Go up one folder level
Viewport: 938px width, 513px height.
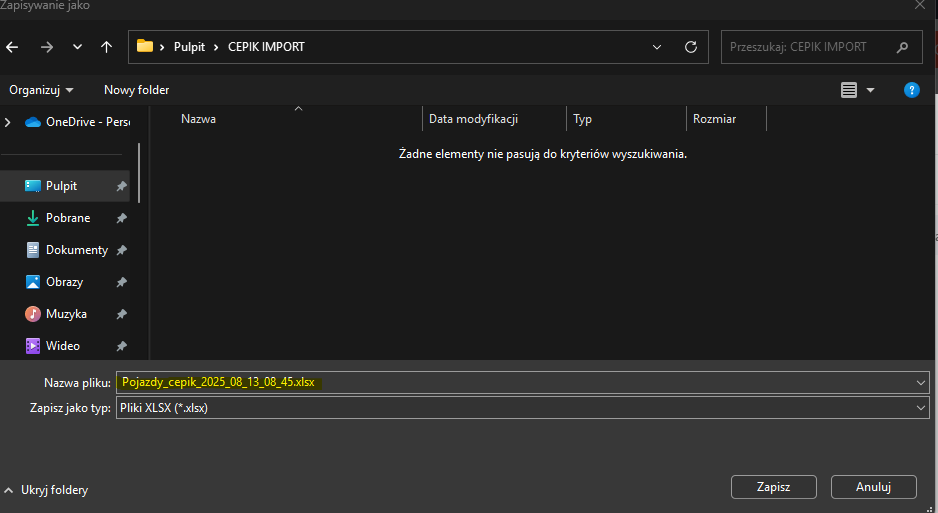tap(106, 47)
